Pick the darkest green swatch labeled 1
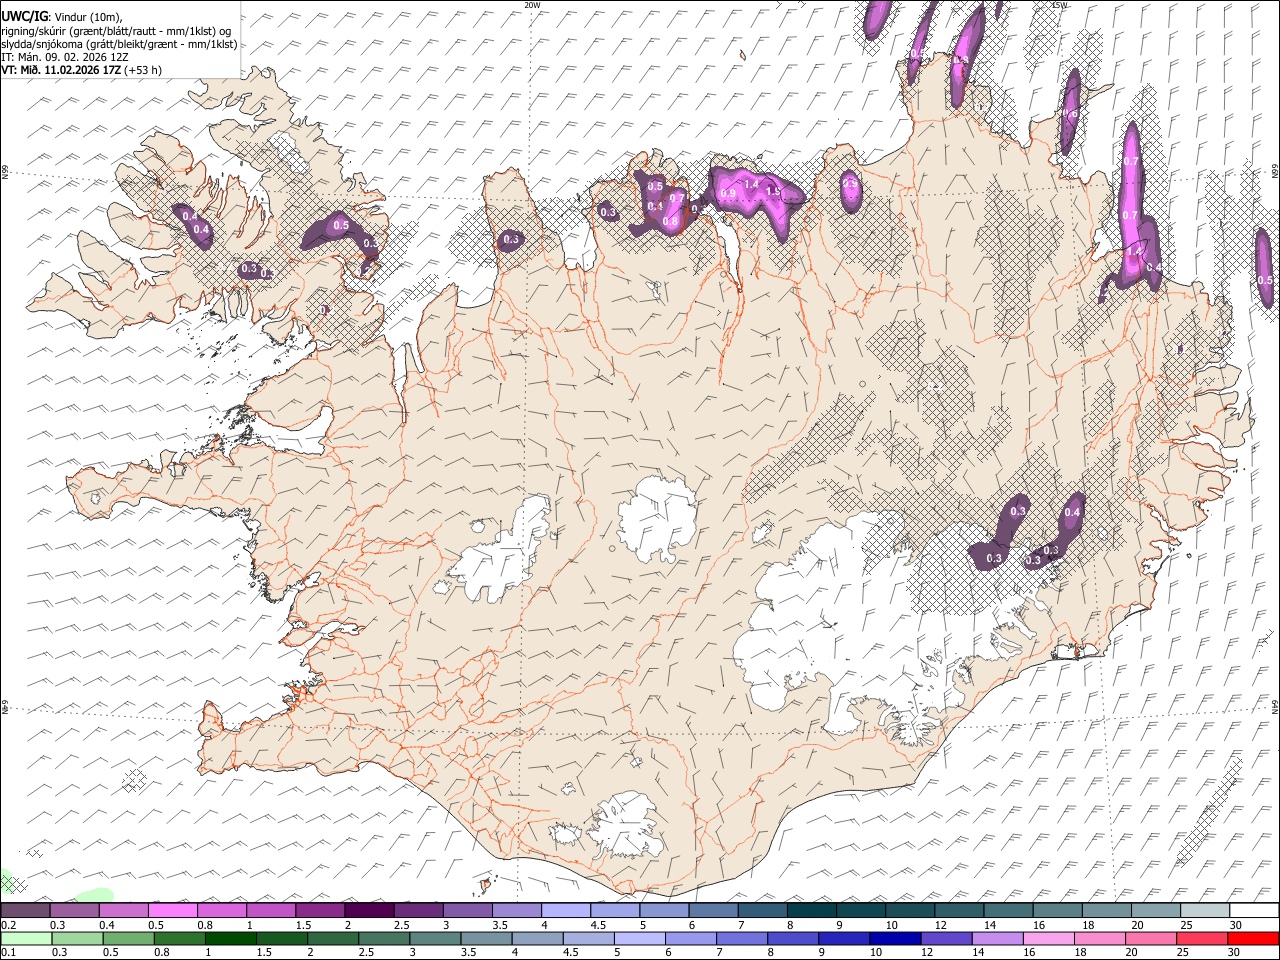This screenshot has width=1280, height=960. pyautogui.click(x=231, y=938)
